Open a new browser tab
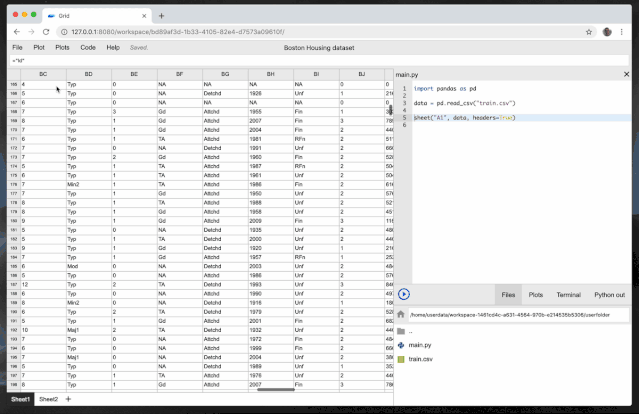Image resolution: width=639 pixels, height=414 pixels. coord(161,16)
